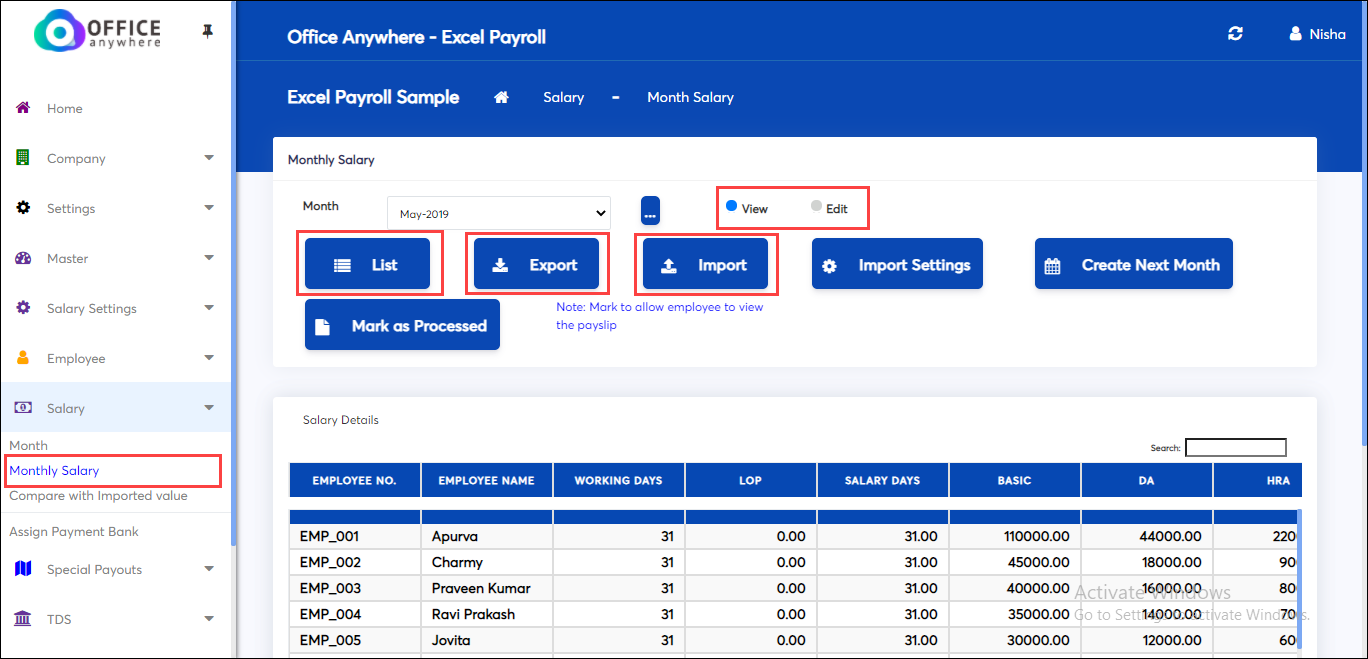Sort by Working Days column header
Image resolution: width=1368 pixels, height=659 pixels.
619,480
